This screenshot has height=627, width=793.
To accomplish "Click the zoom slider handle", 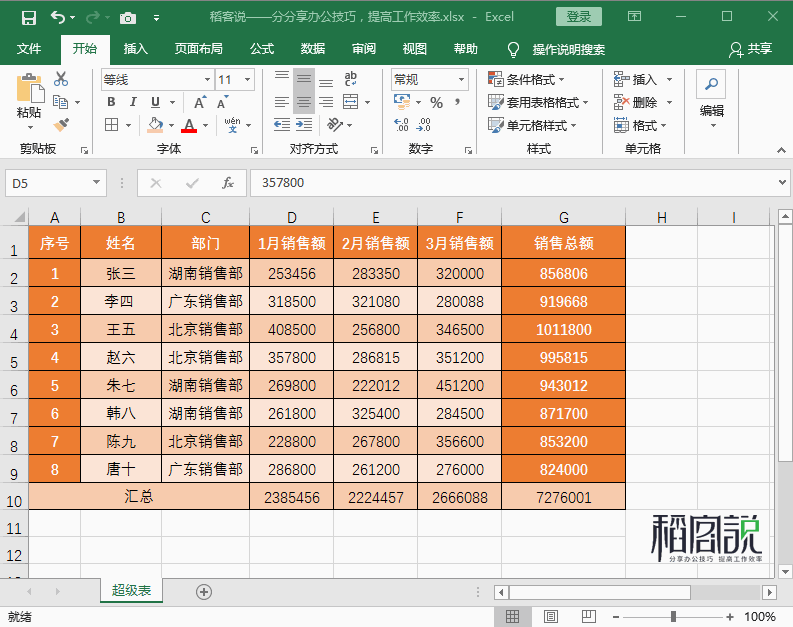I will click(x=673, y=616).
